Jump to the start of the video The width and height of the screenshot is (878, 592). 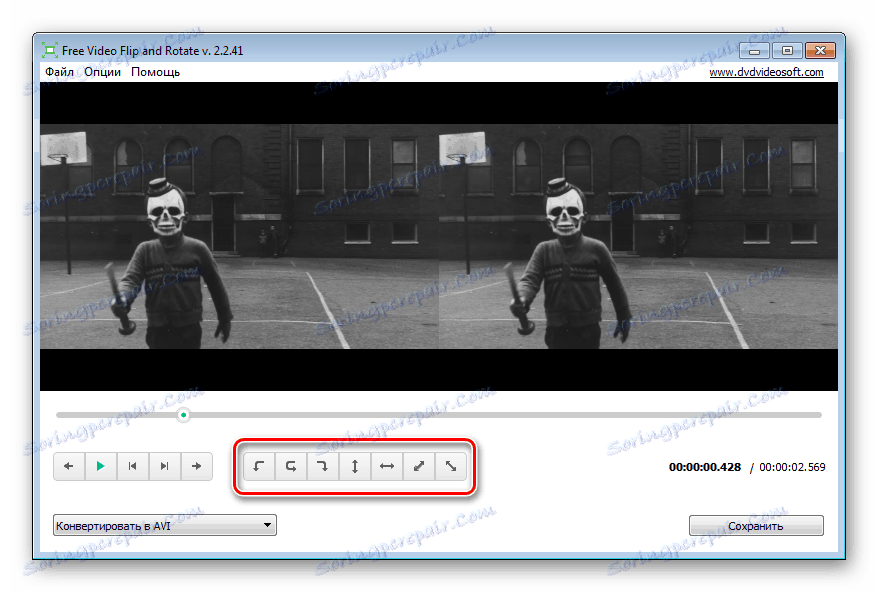133,466
